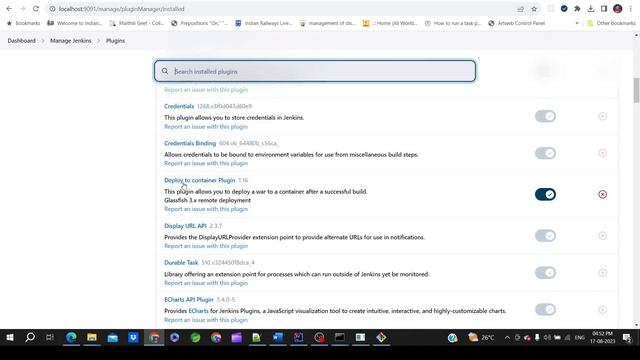Show hidden system tray icons
The image size is (640, 360).
pos(507,338)
